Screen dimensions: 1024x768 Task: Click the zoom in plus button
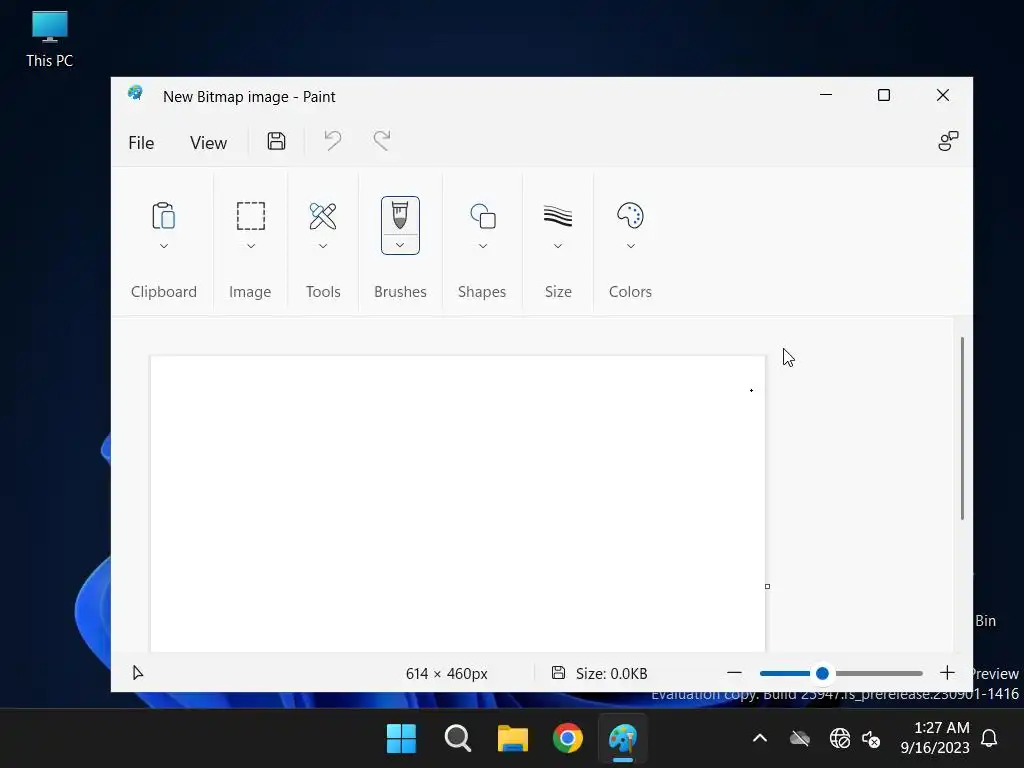click(947, 673)
